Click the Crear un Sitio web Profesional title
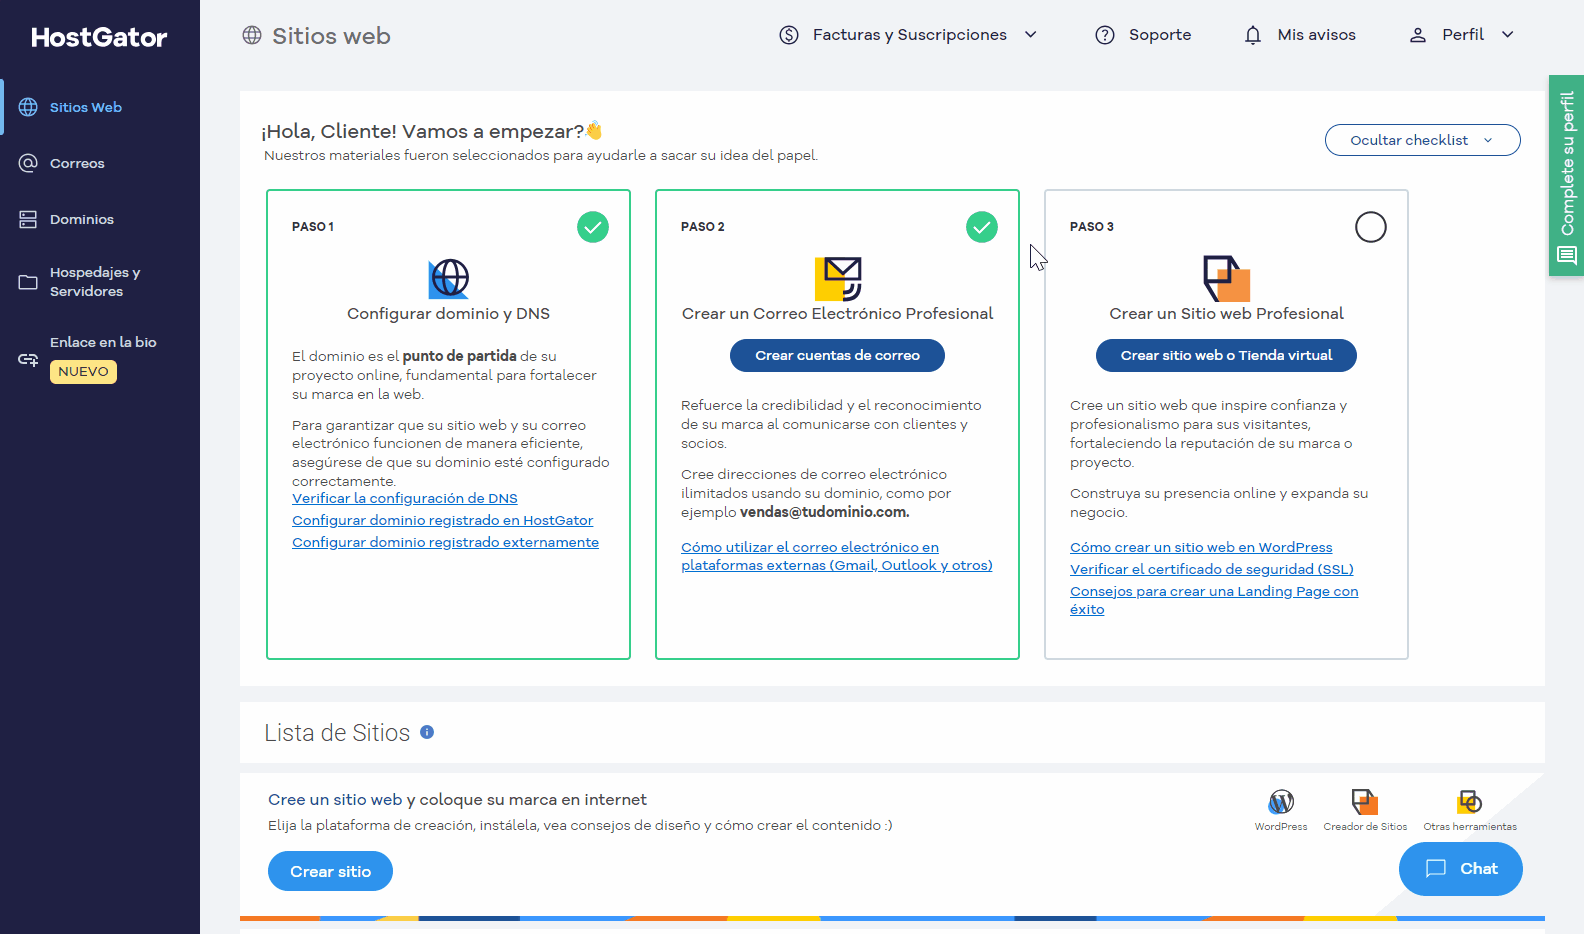Viewport: 1584px width, 934px height. pyautogui.click(x=1226, y=313)
